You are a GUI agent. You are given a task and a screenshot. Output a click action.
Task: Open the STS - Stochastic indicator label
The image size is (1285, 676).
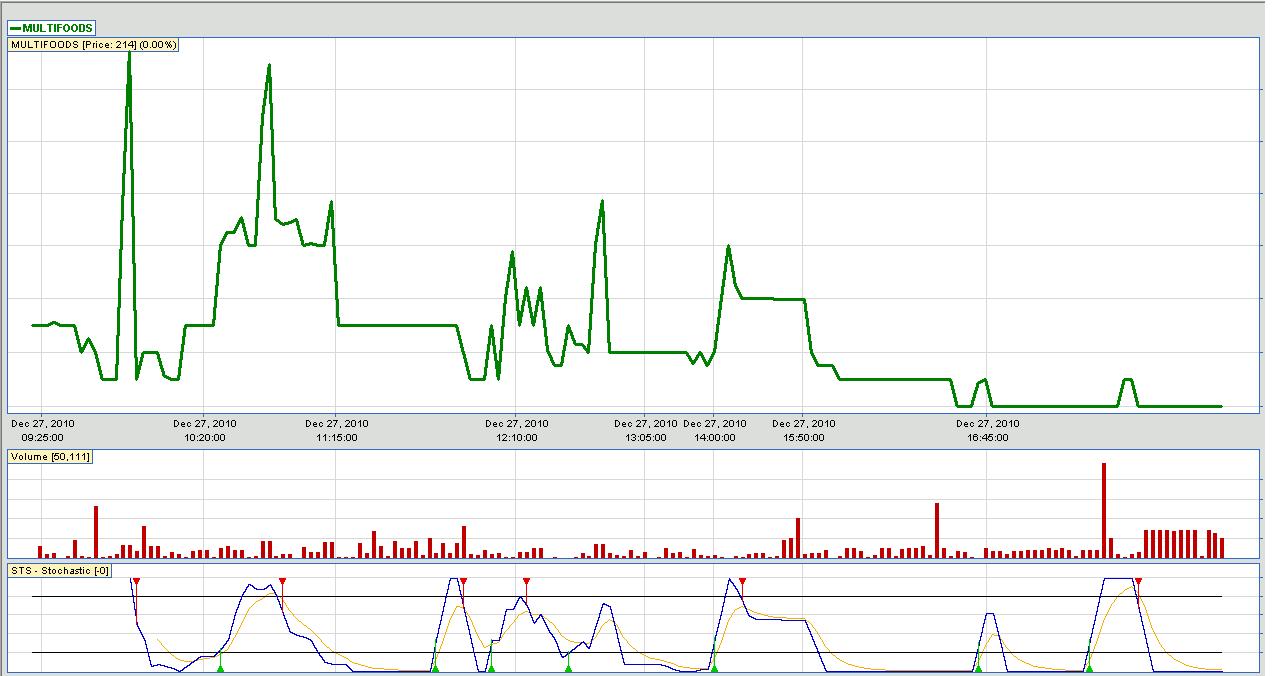(x=60, y=570)
